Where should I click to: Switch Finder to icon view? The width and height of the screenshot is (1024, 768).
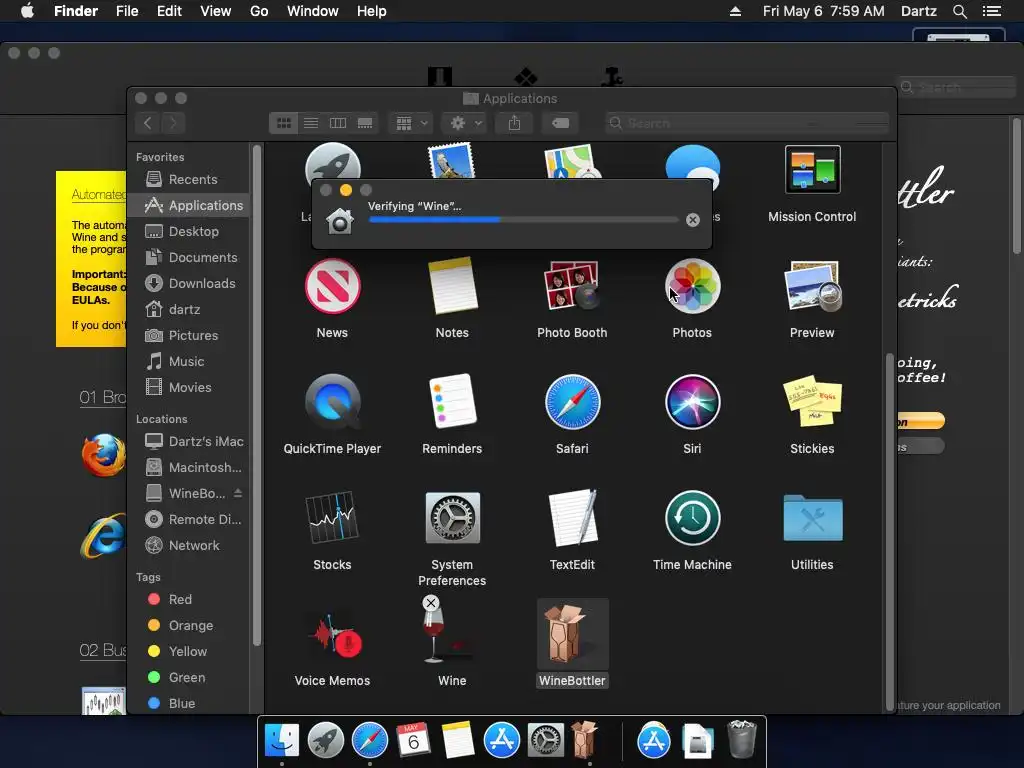click(283, 123)
